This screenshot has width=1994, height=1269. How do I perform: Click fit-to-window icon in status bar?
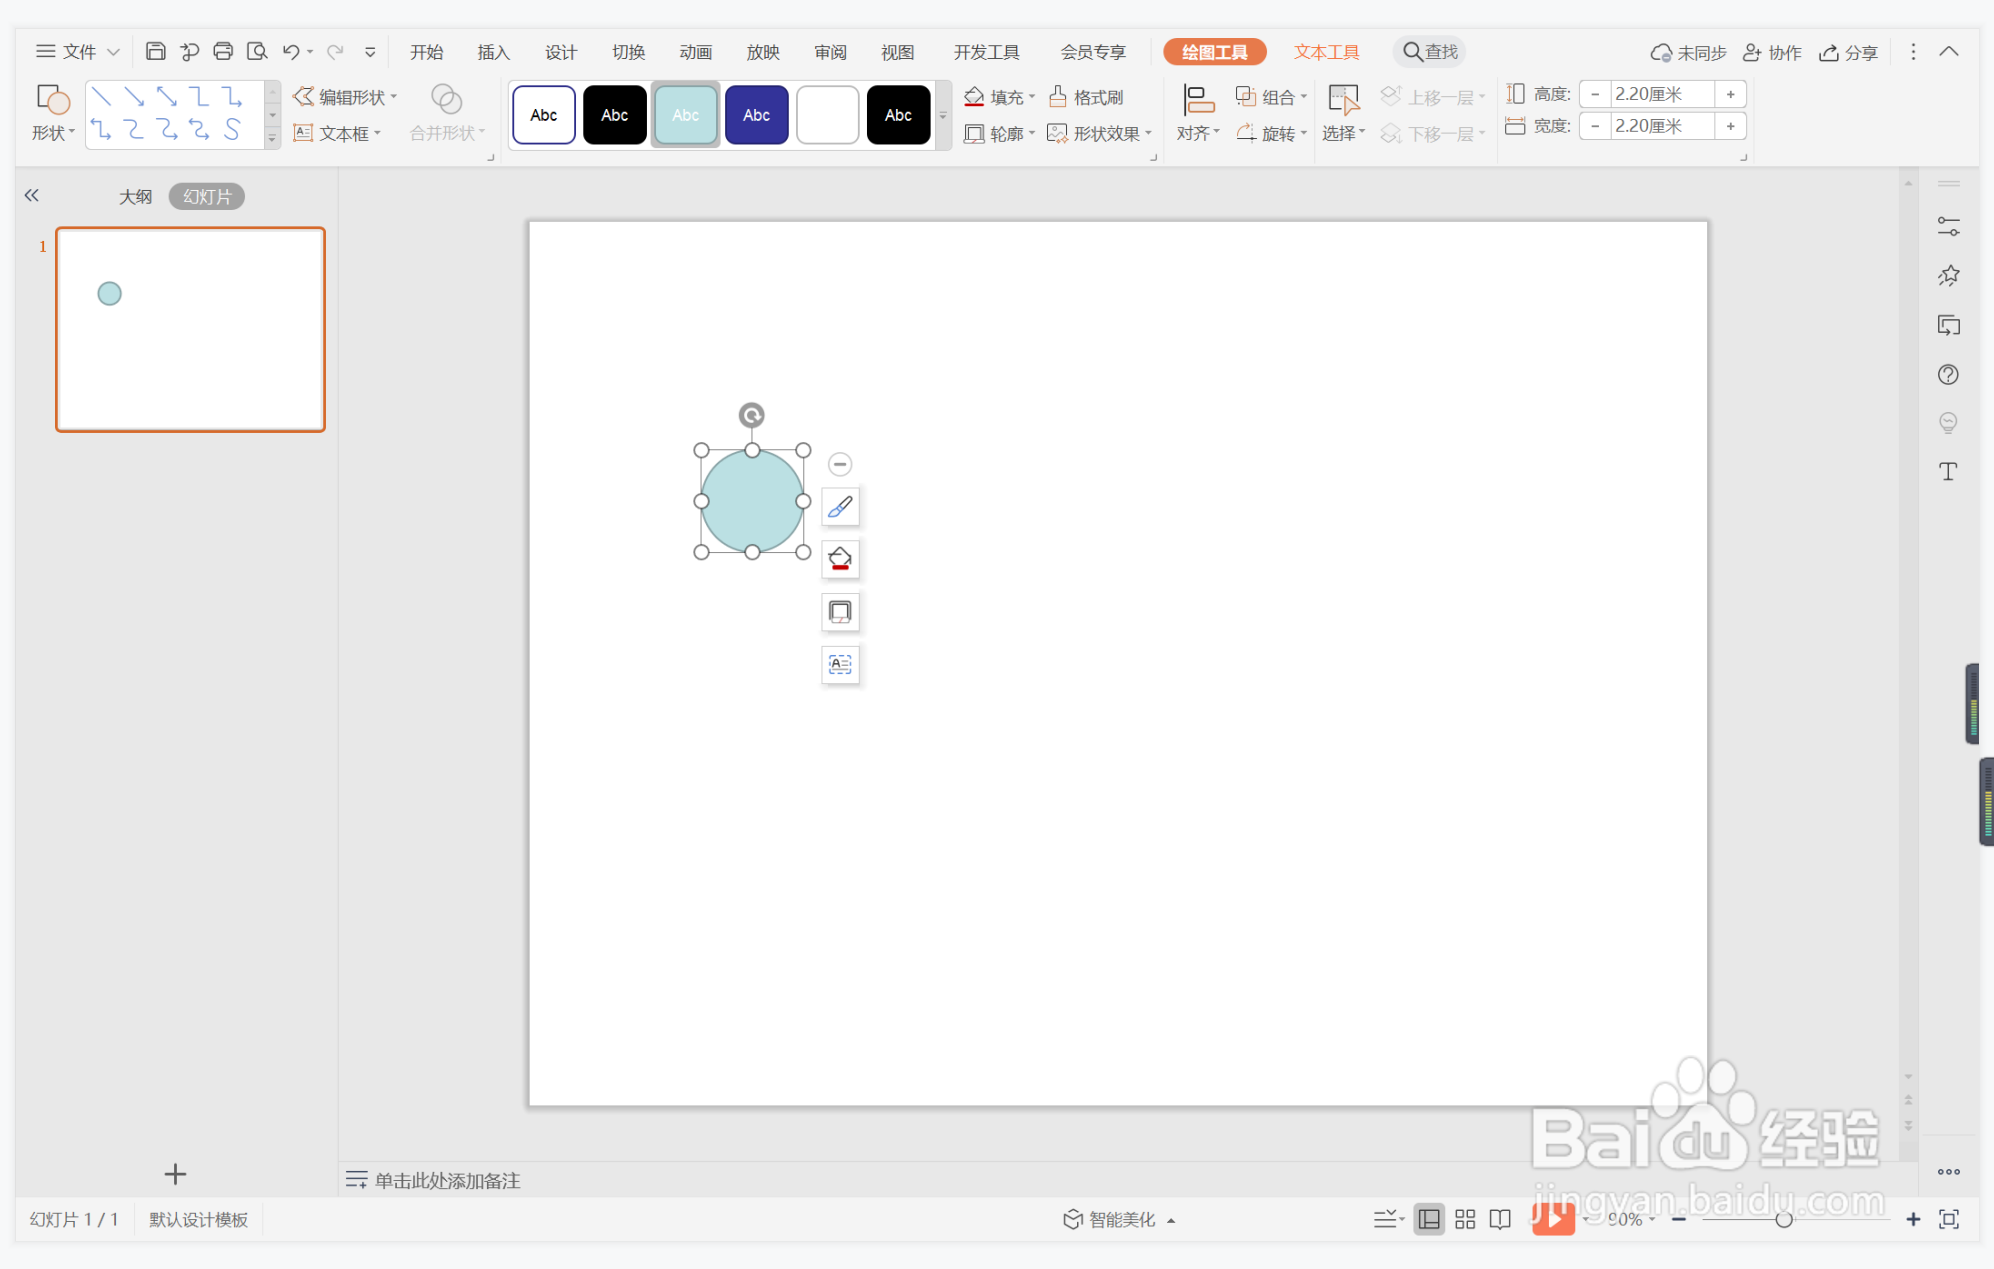click(x=1949, y=1219)
